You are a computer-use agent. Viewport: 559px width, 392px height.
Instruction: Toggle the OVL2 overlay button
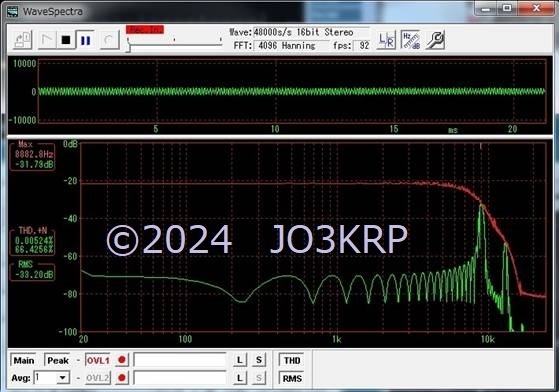[98, 377]
